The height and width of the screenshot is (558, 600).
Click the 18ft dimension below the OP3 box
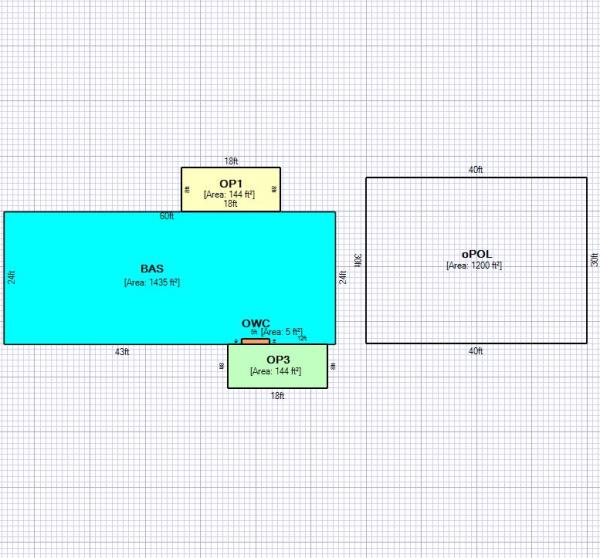[278, 395]
